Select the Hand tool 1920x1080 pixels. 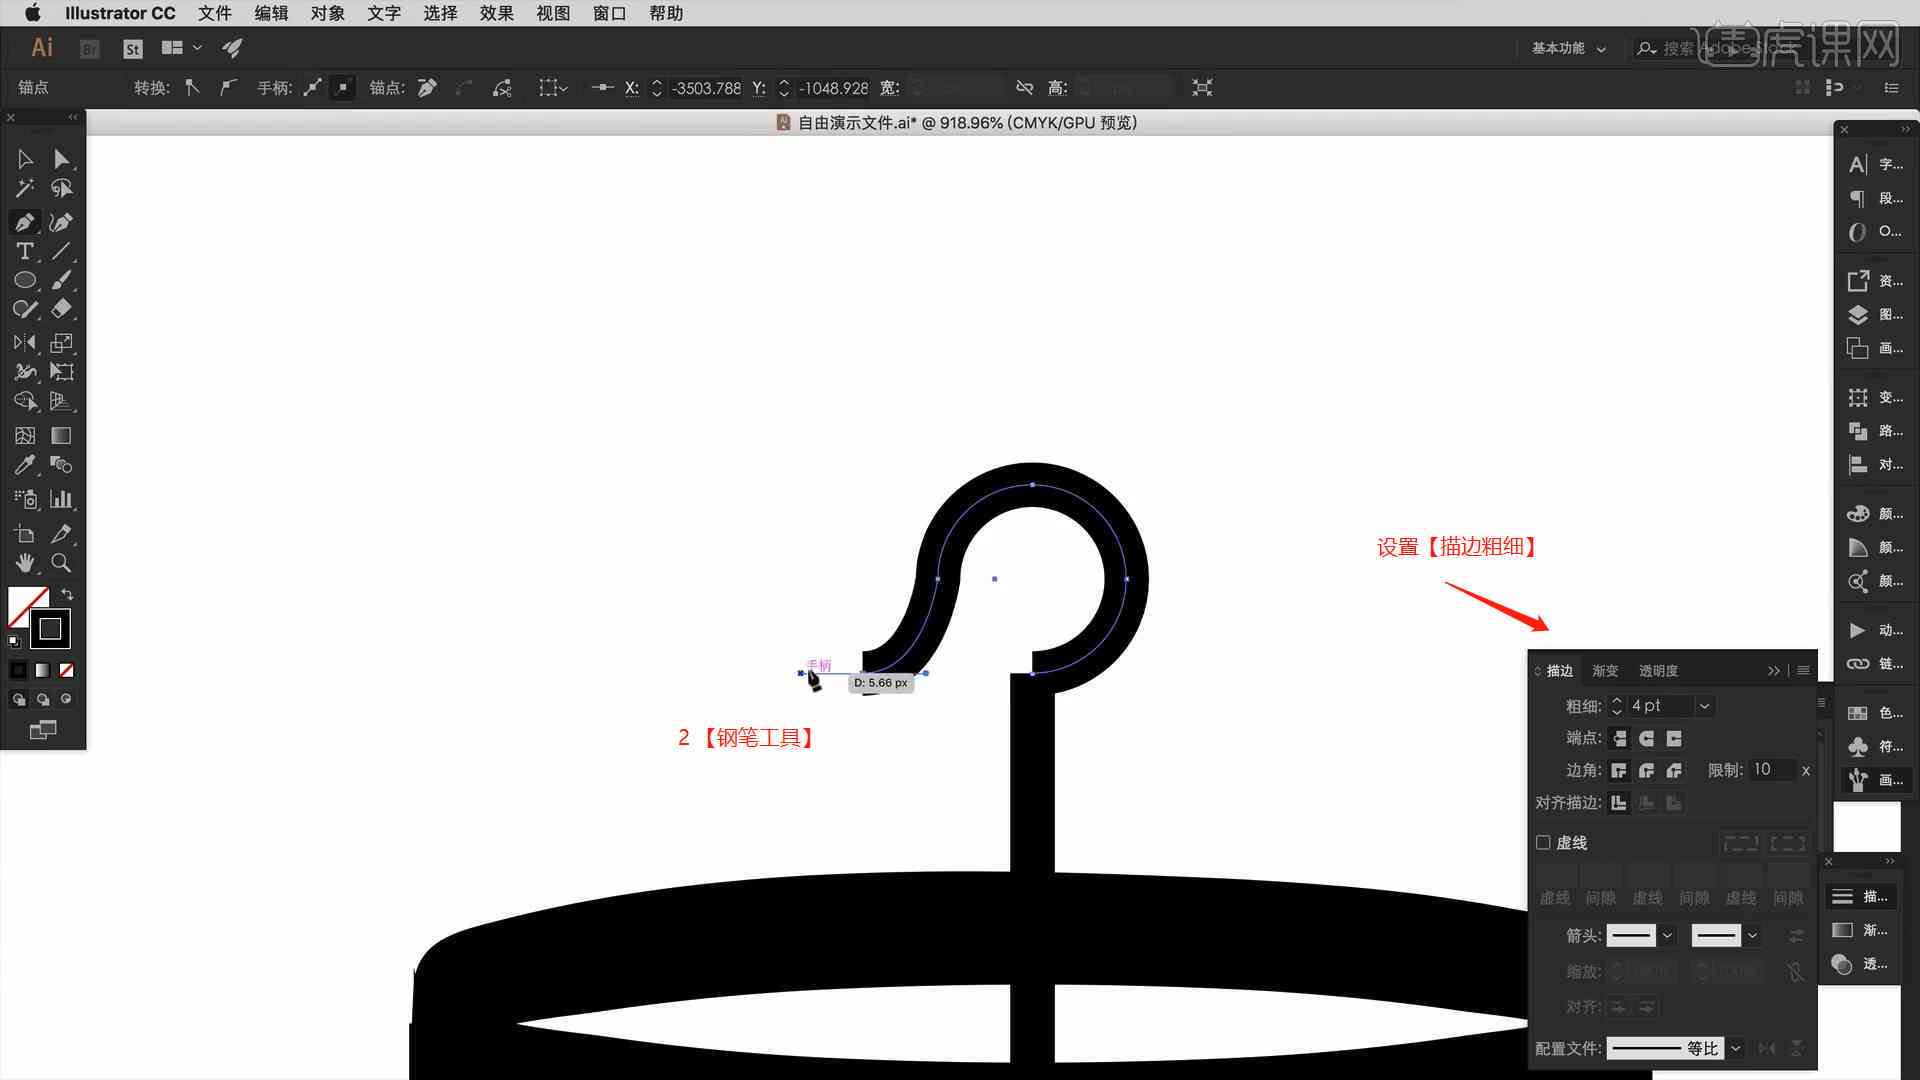point(25,562)
